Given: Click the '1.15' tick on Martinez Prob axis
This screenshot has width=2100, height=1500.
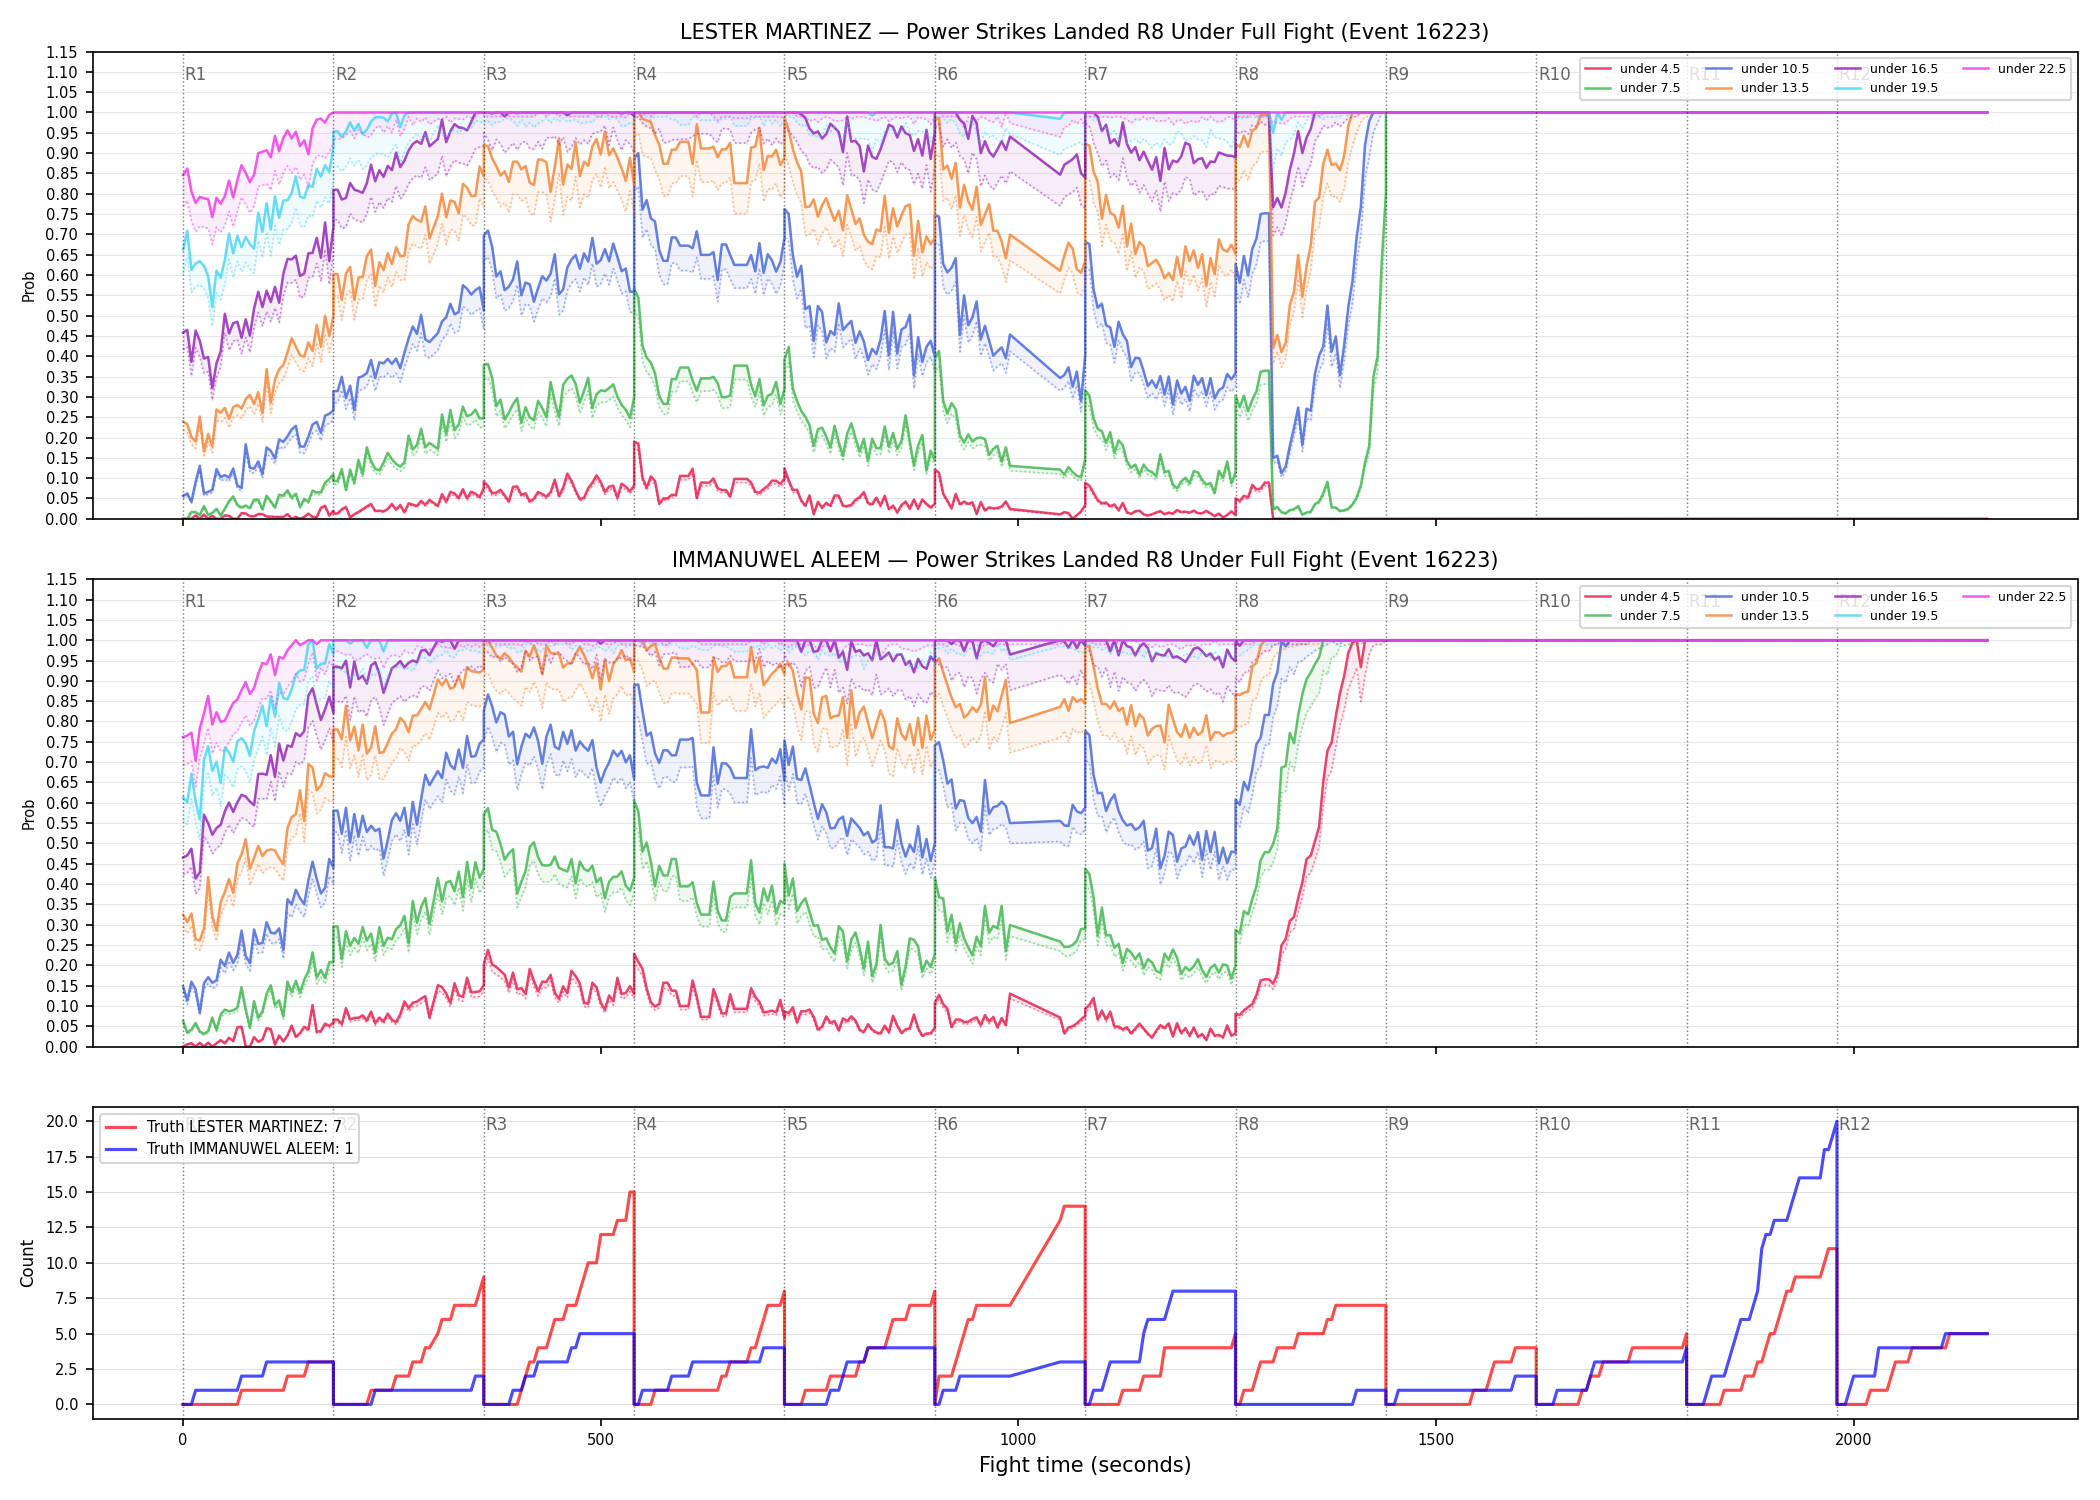Looking at the screenshot, I should coord(62,52).
